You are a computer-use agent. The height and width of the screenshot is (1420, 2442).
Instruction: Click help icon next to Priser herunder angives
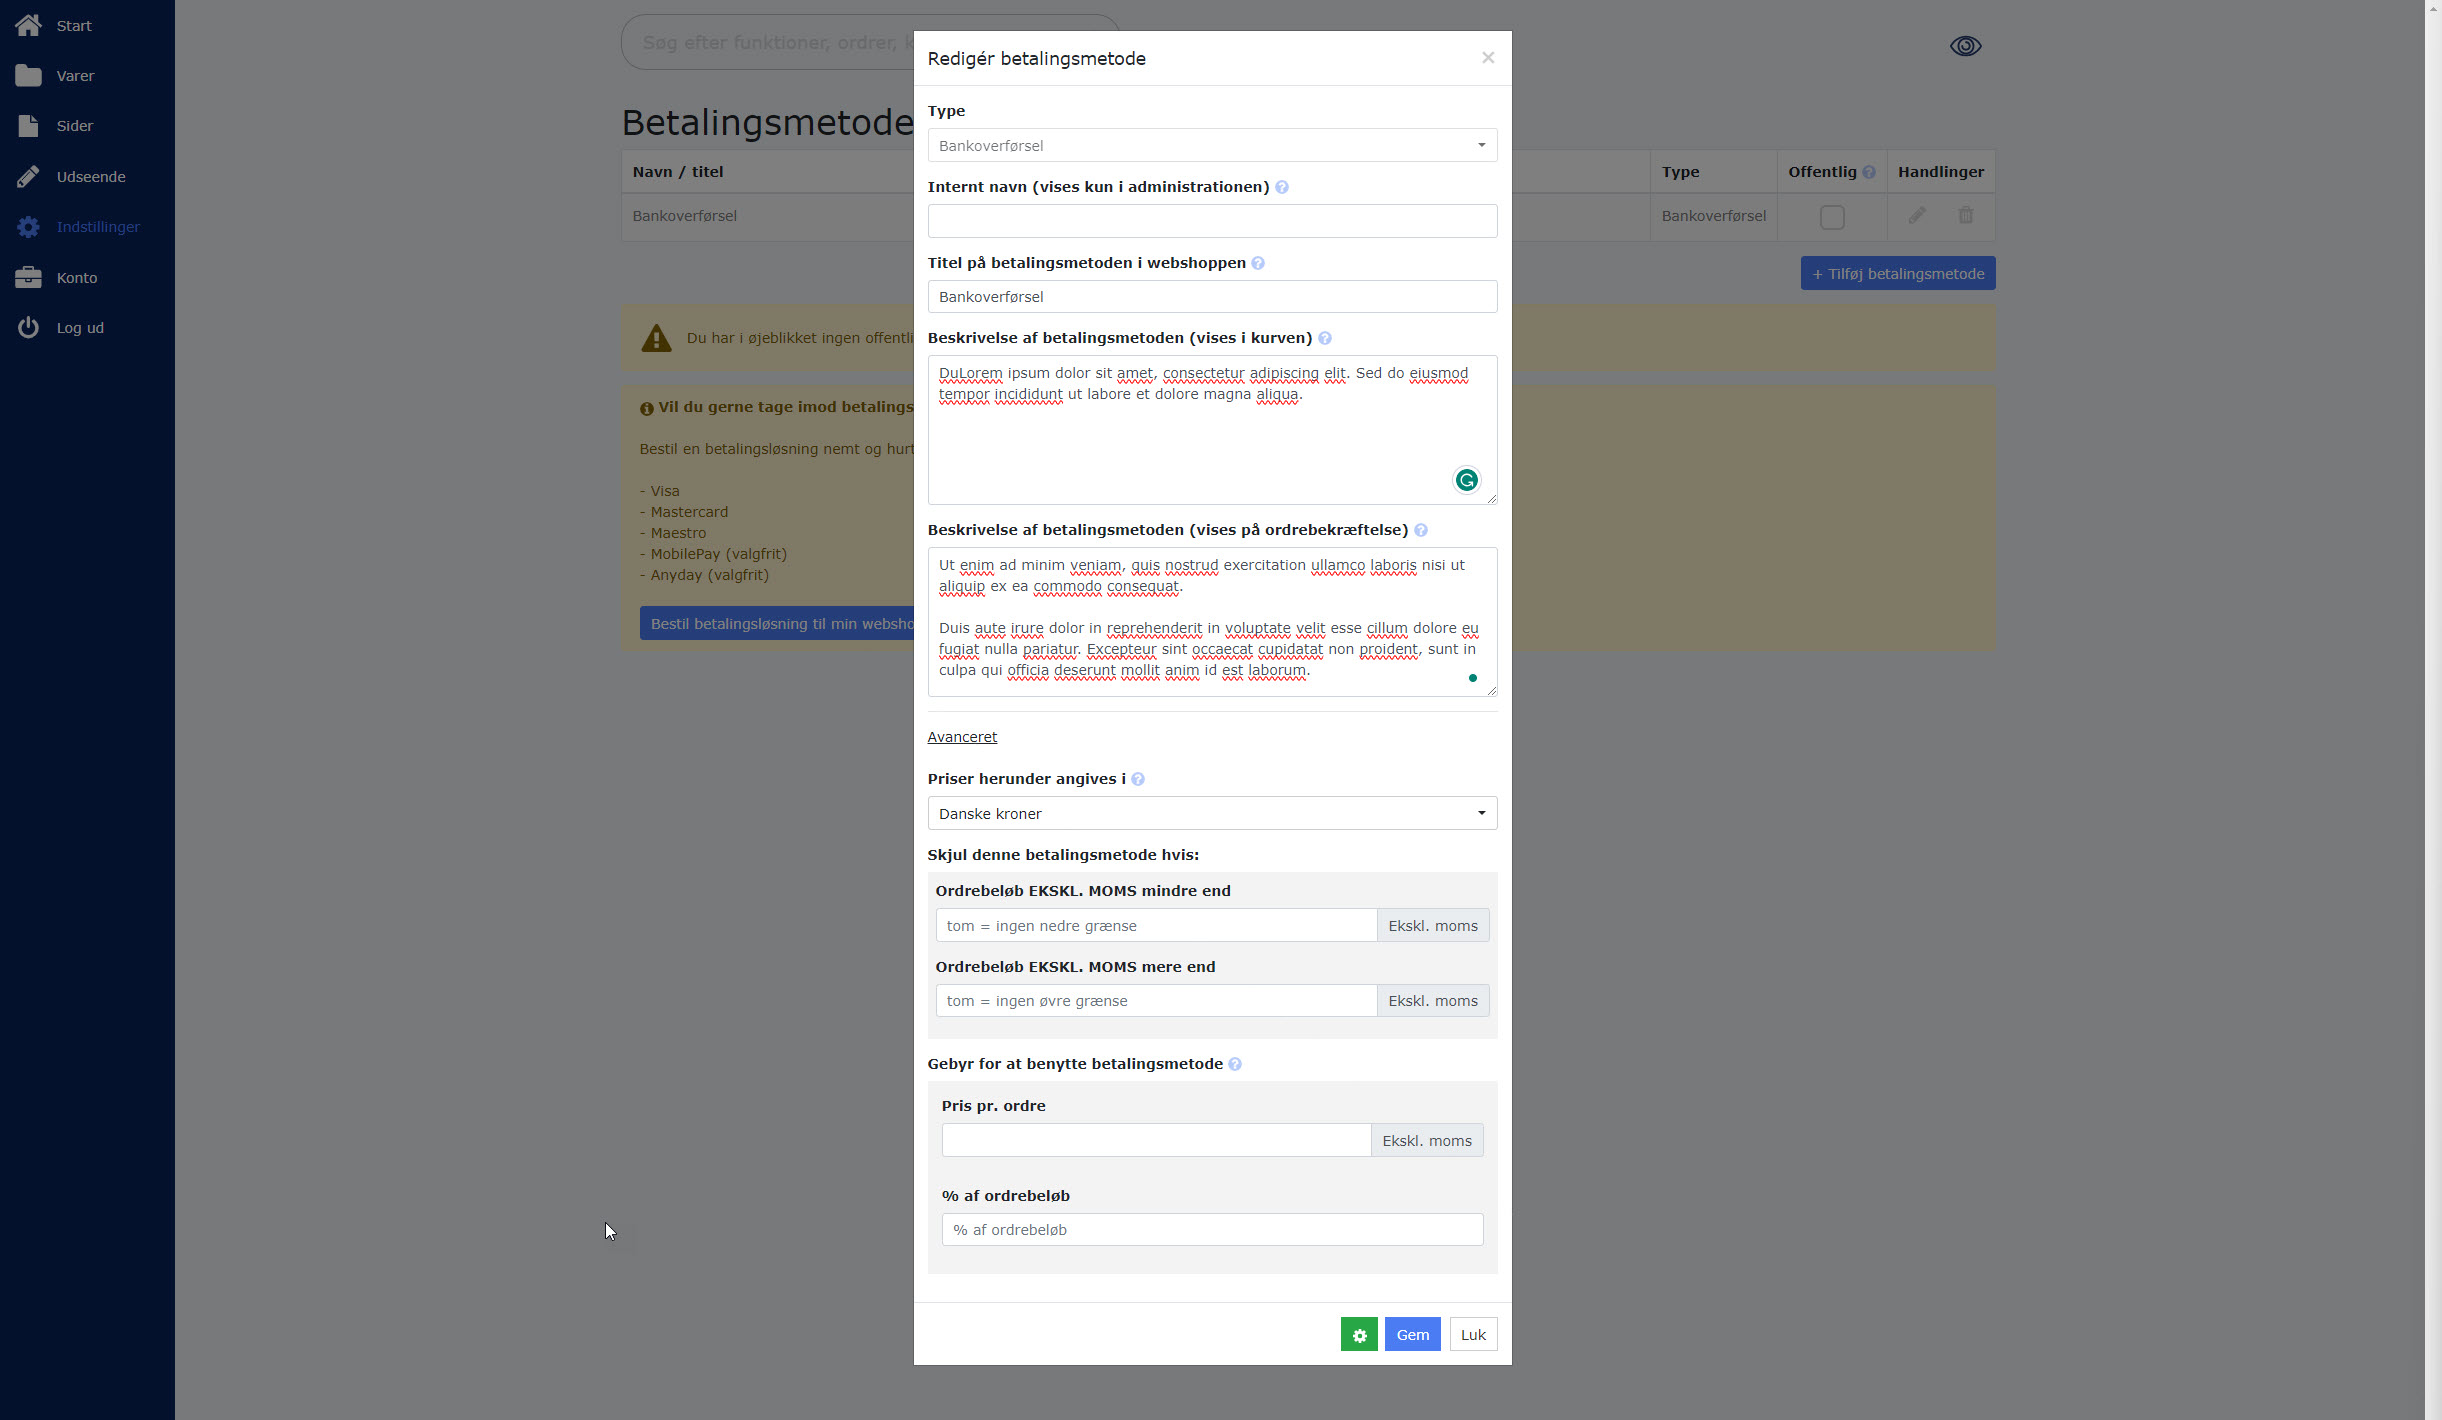(1138, 779)
